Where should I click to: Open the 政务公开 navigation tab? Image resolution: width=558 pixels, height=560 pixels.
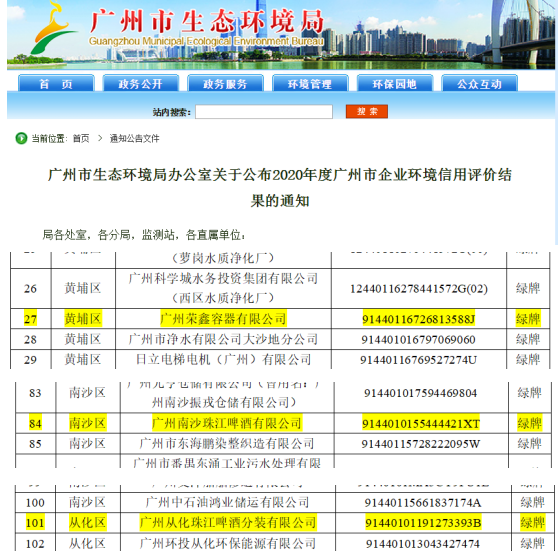140,84
